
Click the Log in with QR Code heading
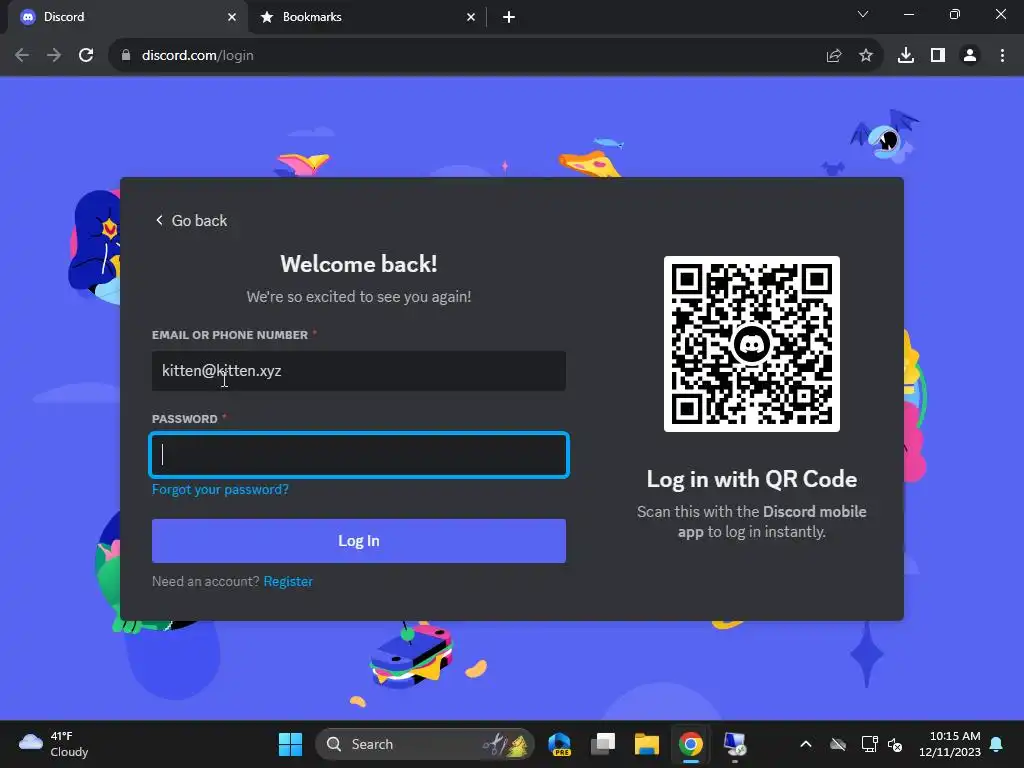click(x=752, y=479)
